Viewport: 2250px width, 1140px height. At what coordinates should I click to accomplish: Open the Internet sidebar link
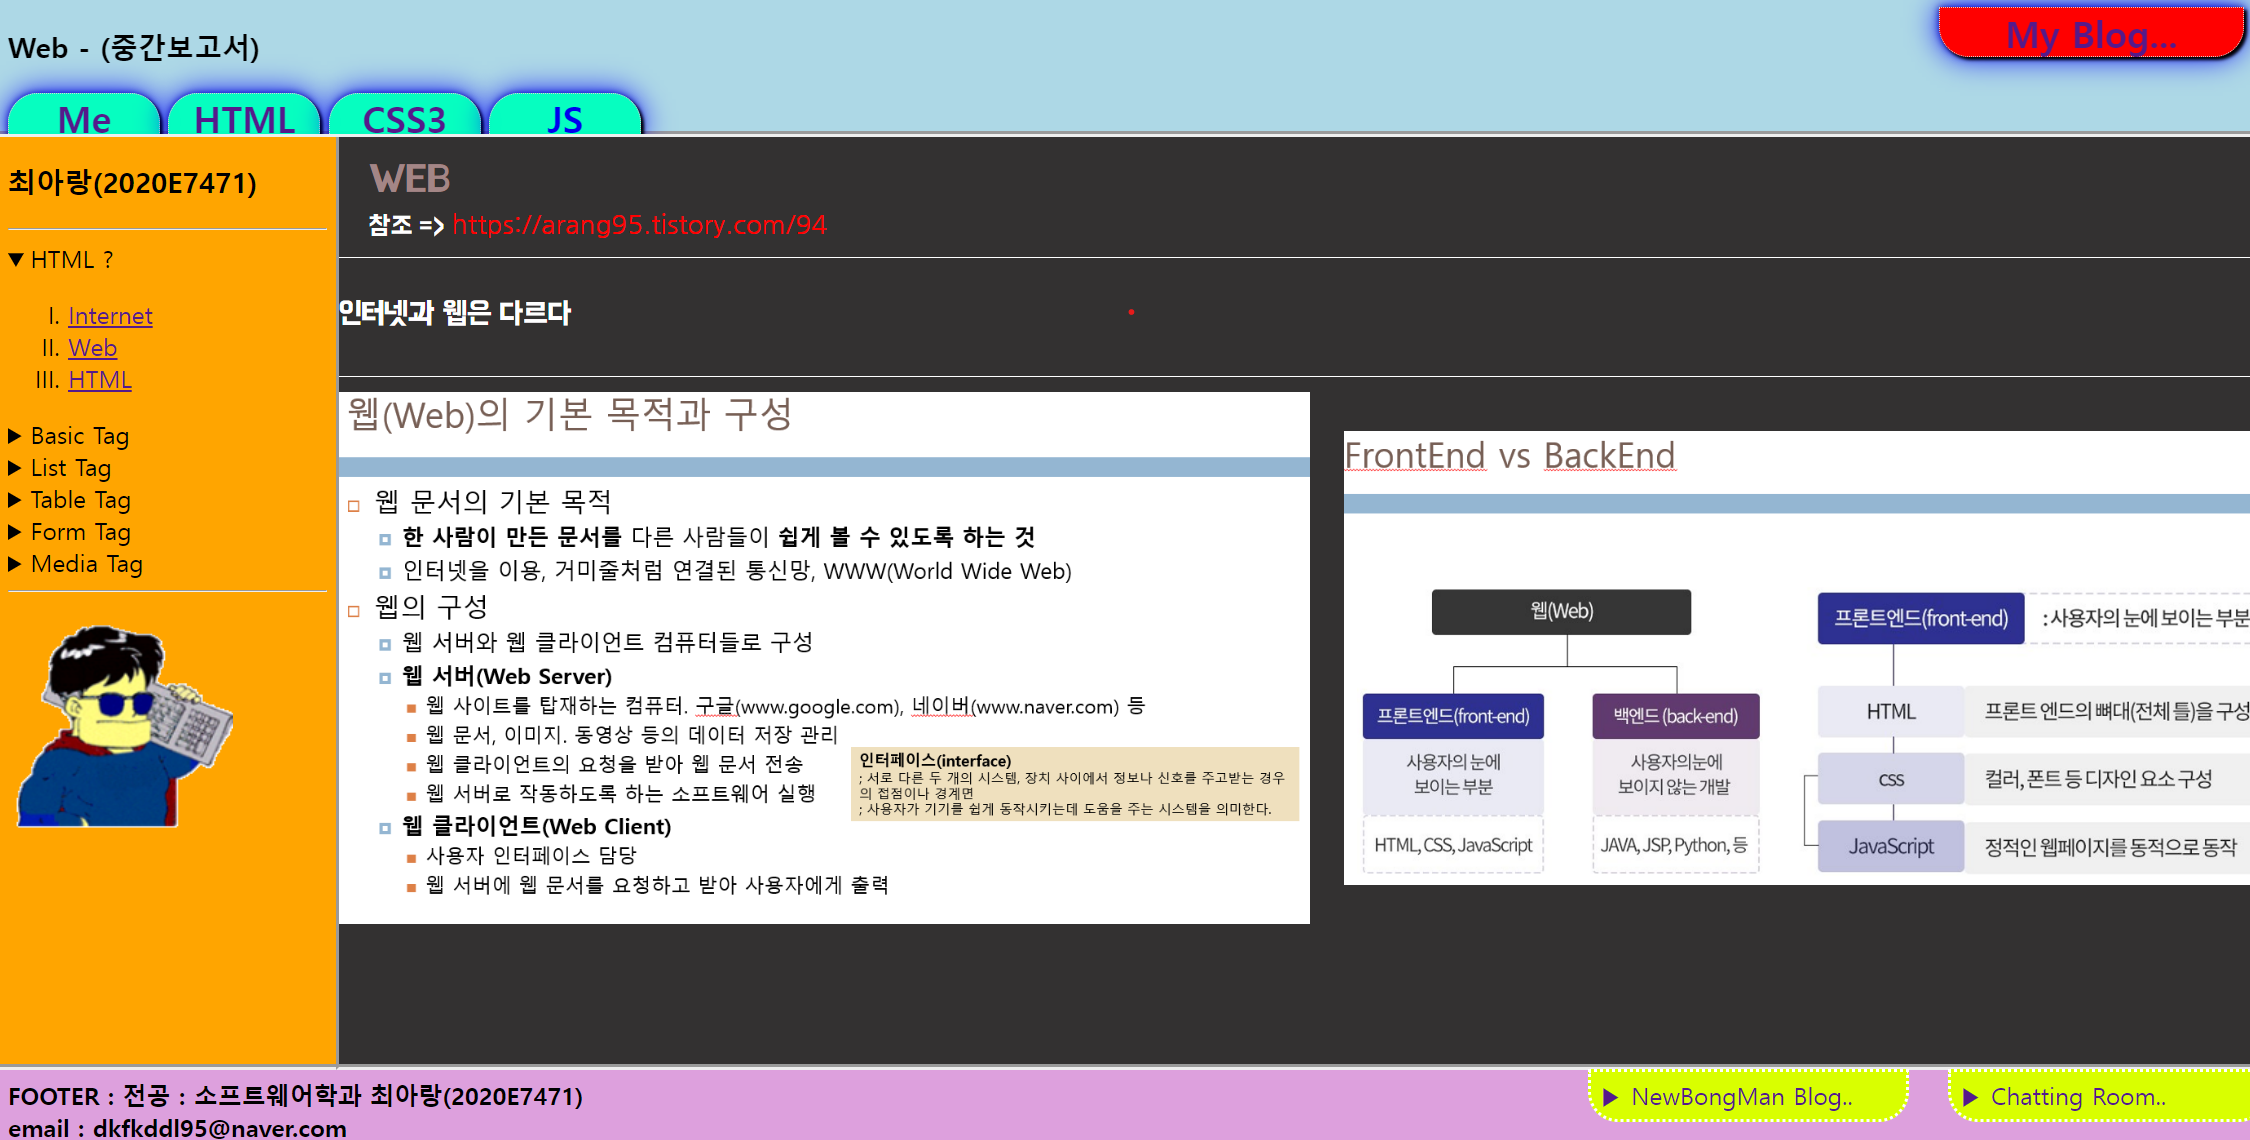pos(110,316)
